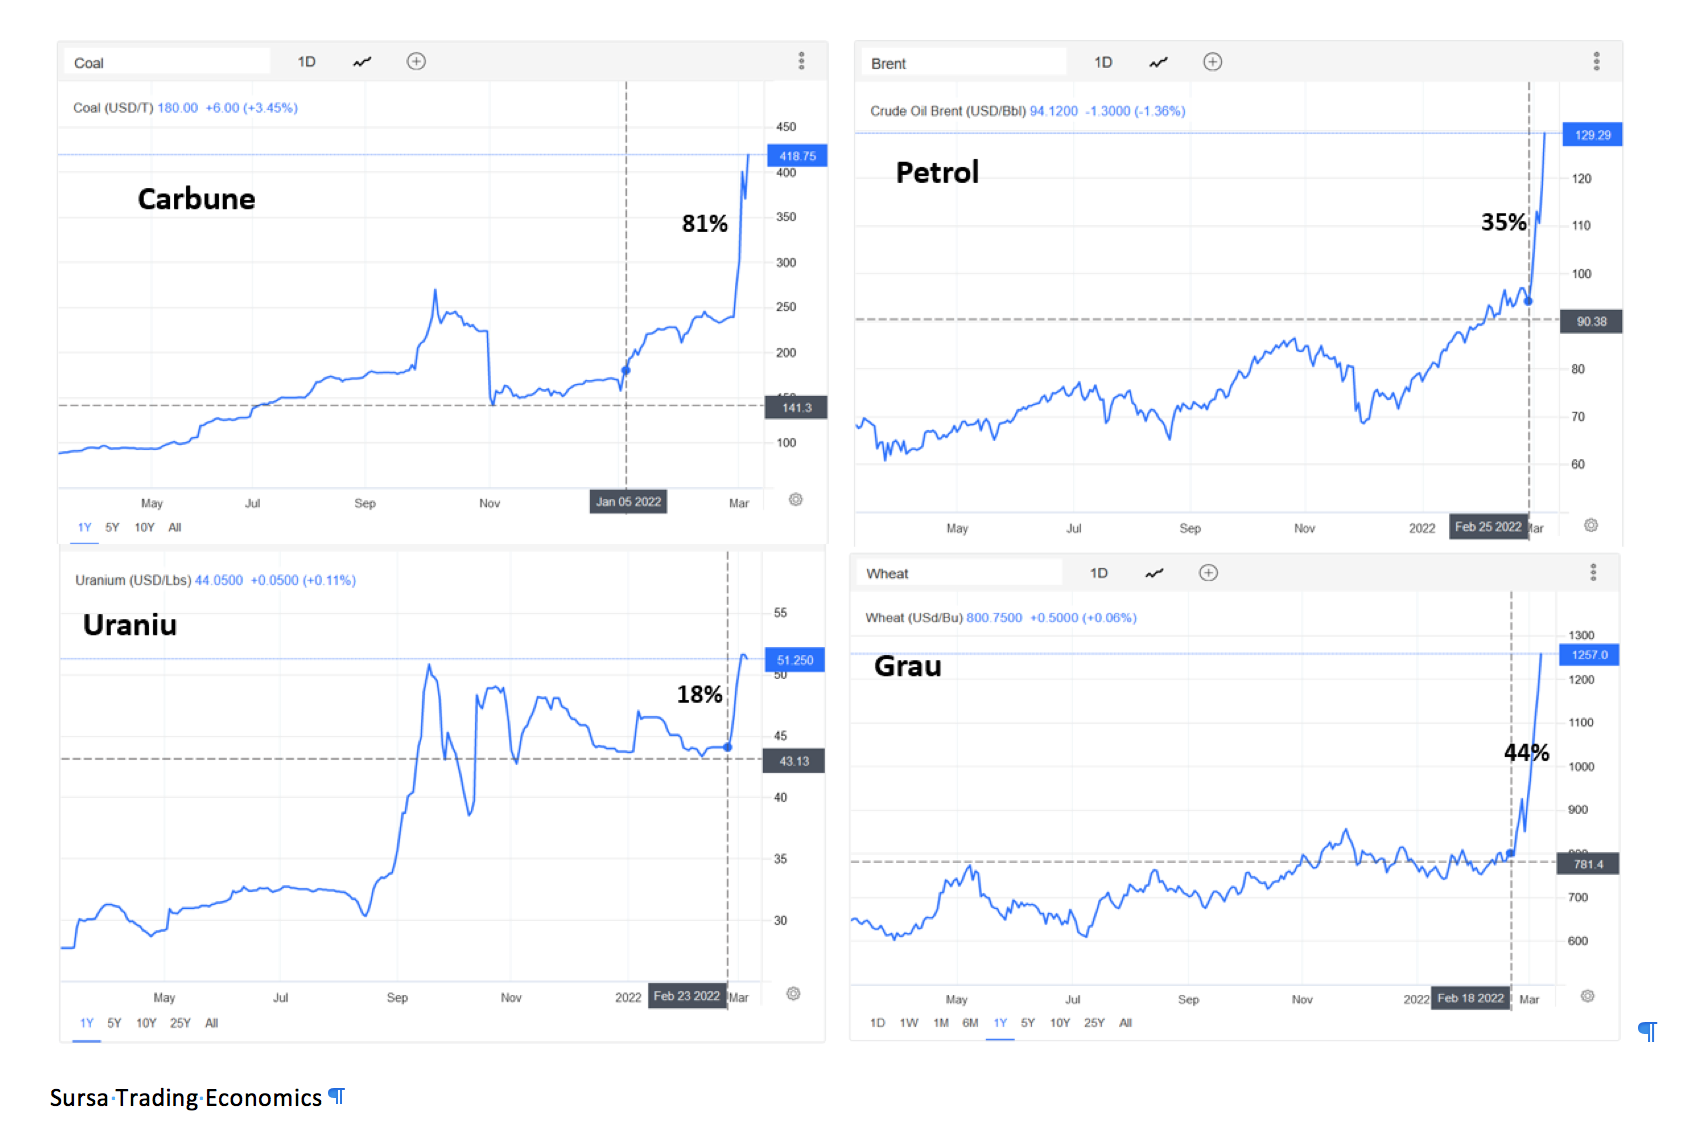Open line chart type icon on Coal chart

362,62
